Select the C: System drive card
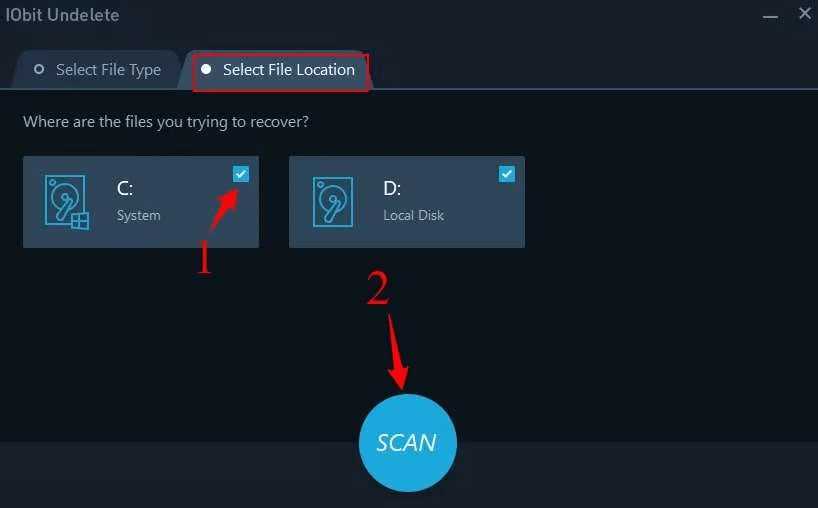Viewport: 818px width, 508px height. (141, 202)
